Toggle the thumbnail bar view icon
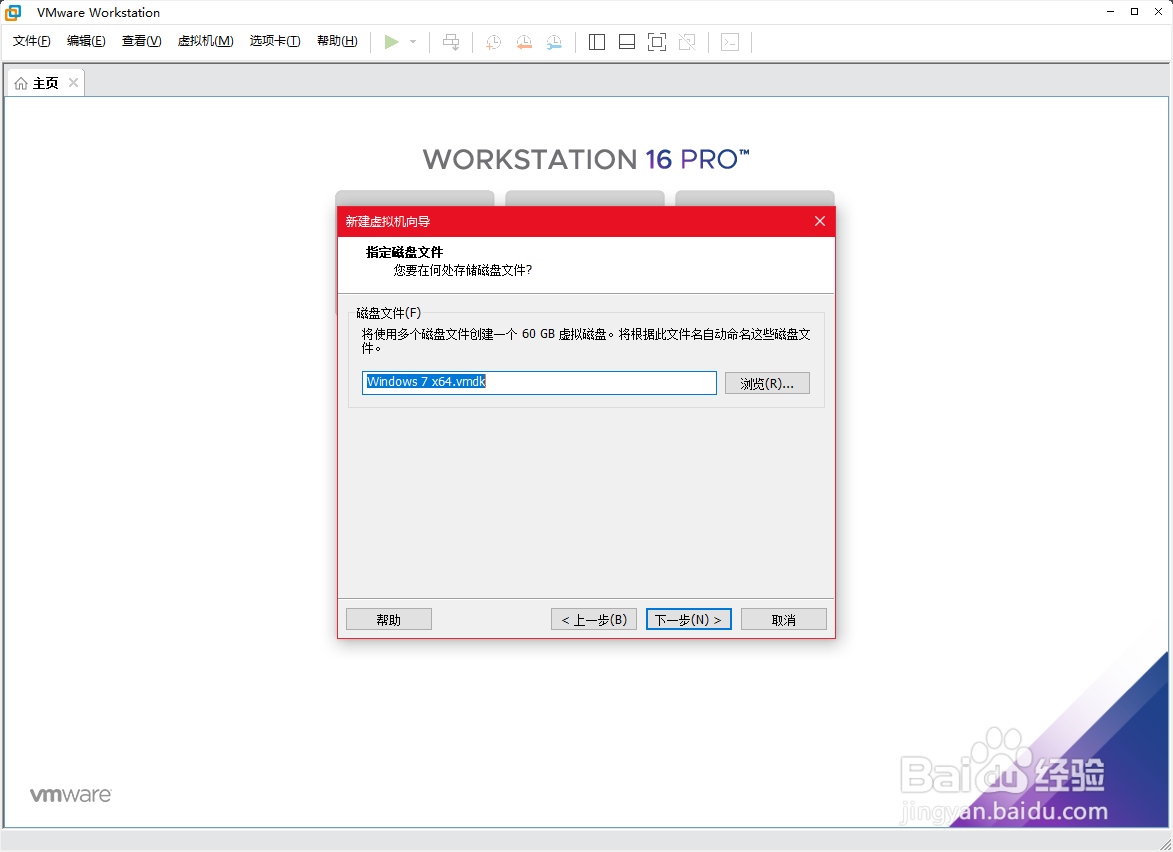The height and width of the screenshot is (852, 1173). 627,42
